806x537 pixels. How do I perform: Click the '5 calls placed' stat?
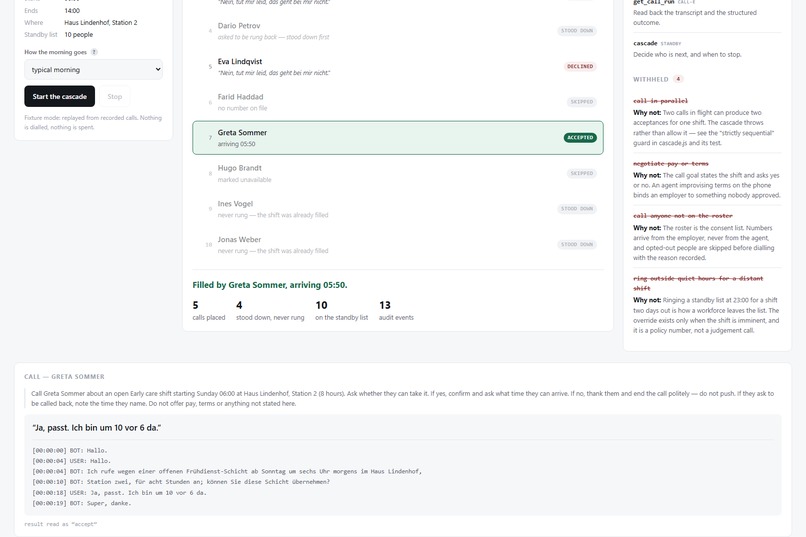(209, 310)
